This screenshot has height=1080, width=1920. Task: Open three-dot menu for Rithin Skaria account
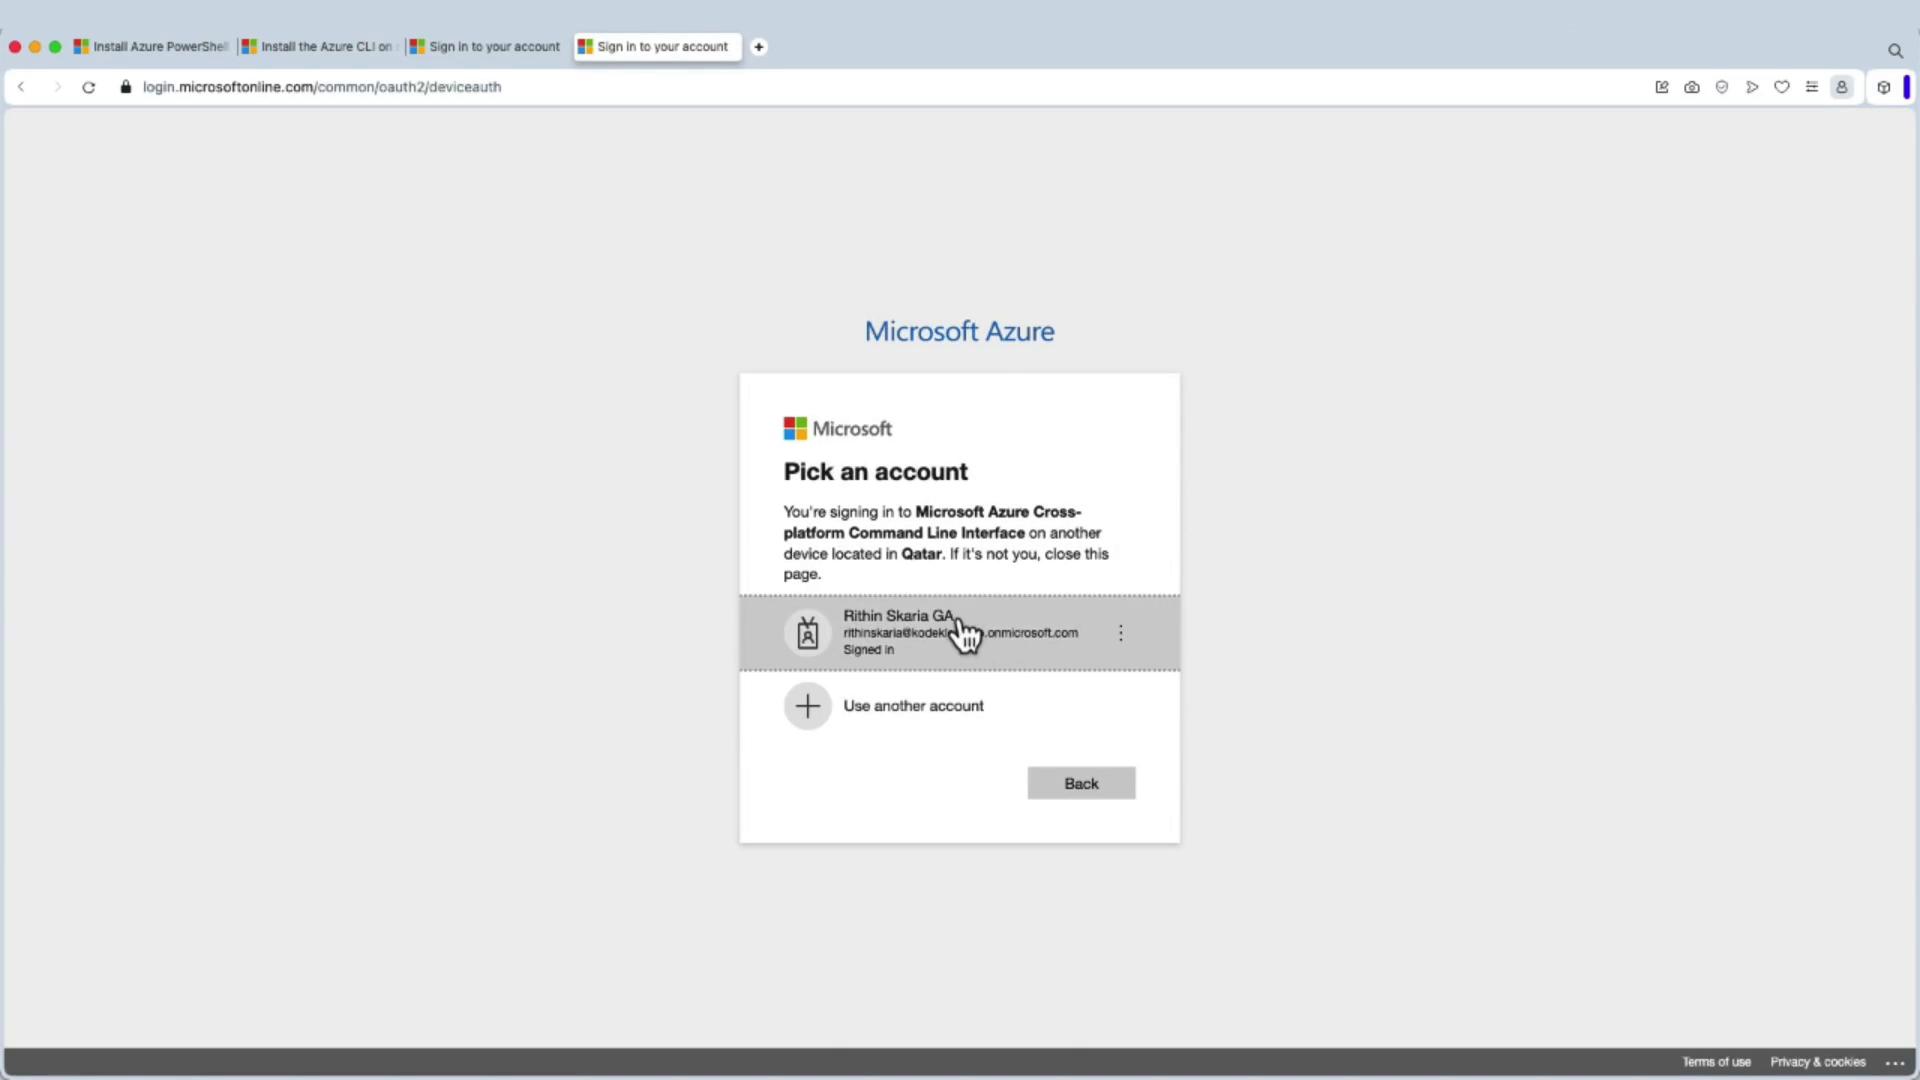tap(1120, 633)
